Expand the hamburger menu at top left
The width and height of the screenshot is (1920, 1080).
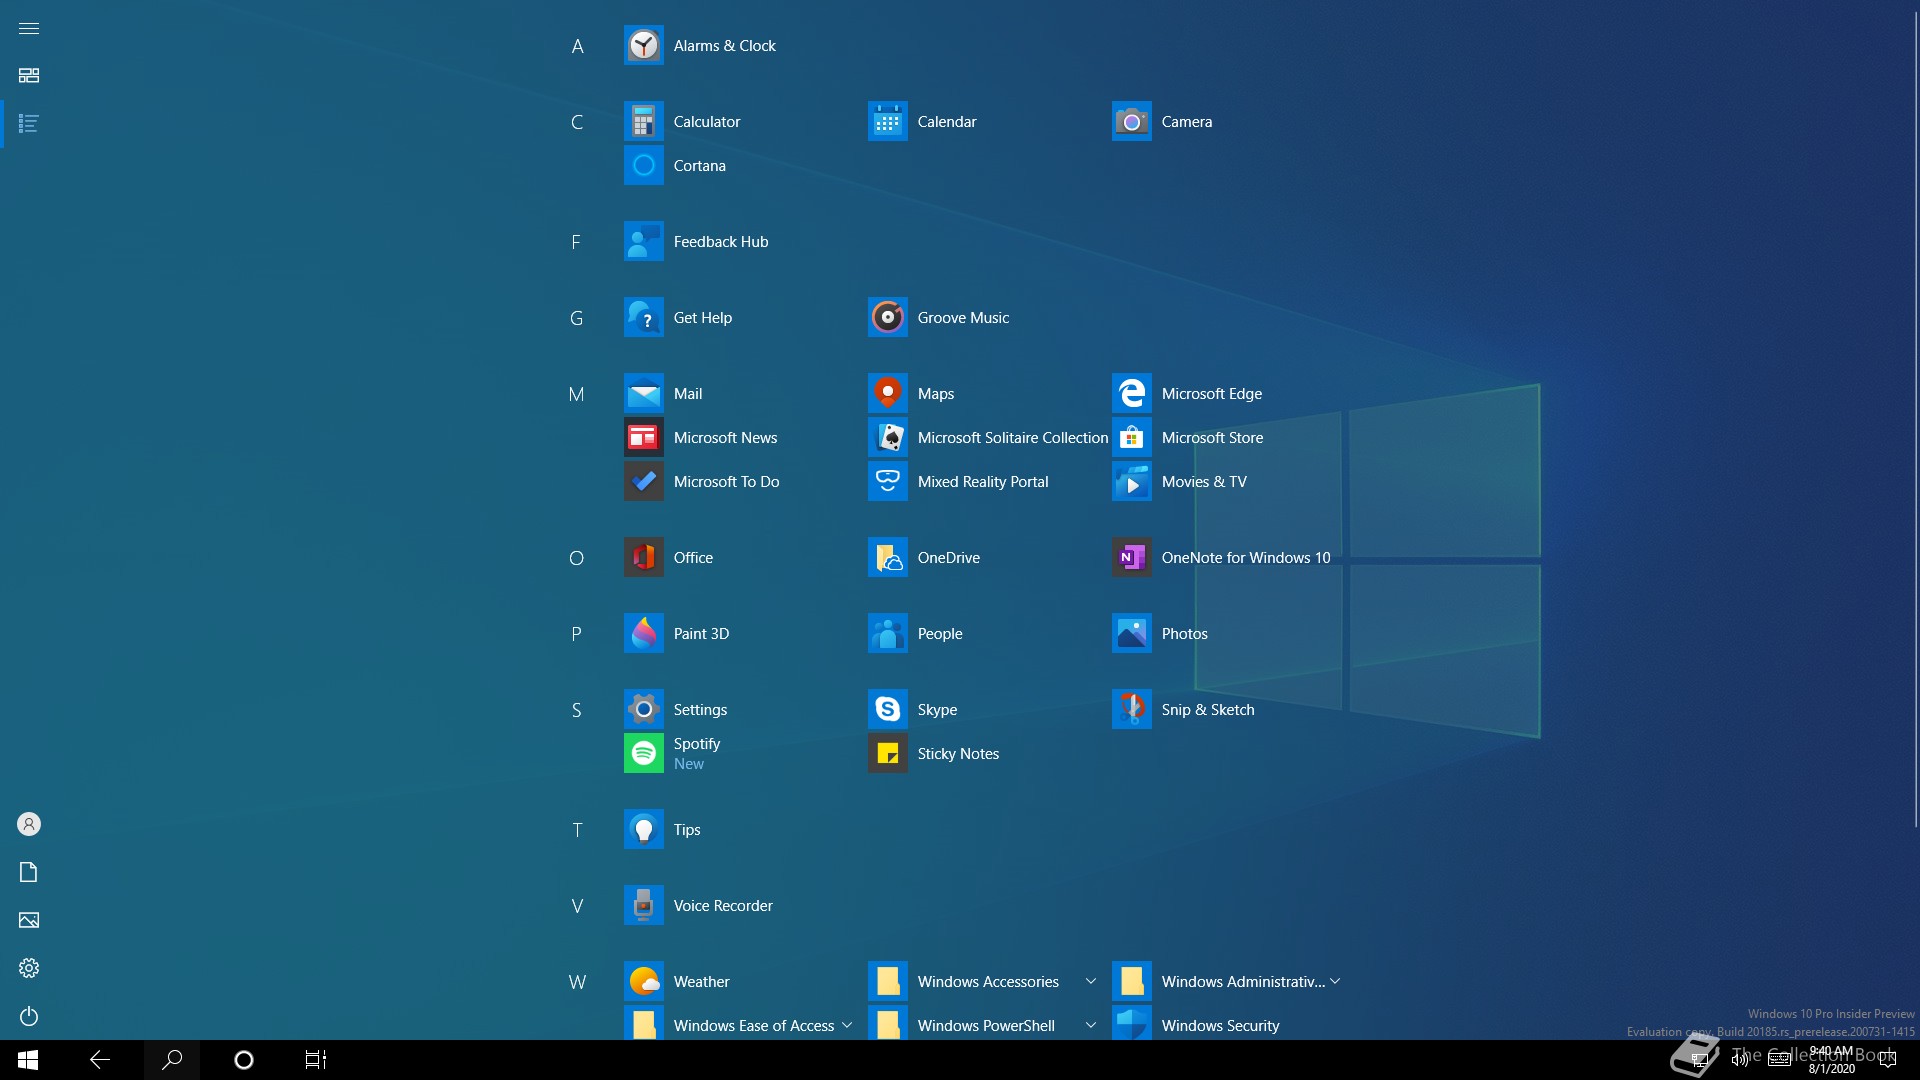pyautogui.click(x=29, y=28)
